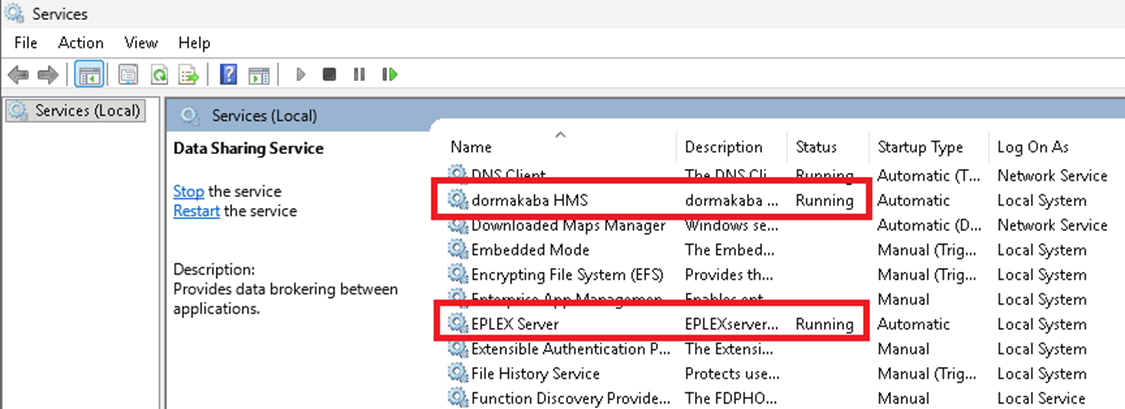This screenshot has height=409, width=1125.
Task: Toggle the Show/Hide Action Pane icon
Action: (x=259, y=75)
